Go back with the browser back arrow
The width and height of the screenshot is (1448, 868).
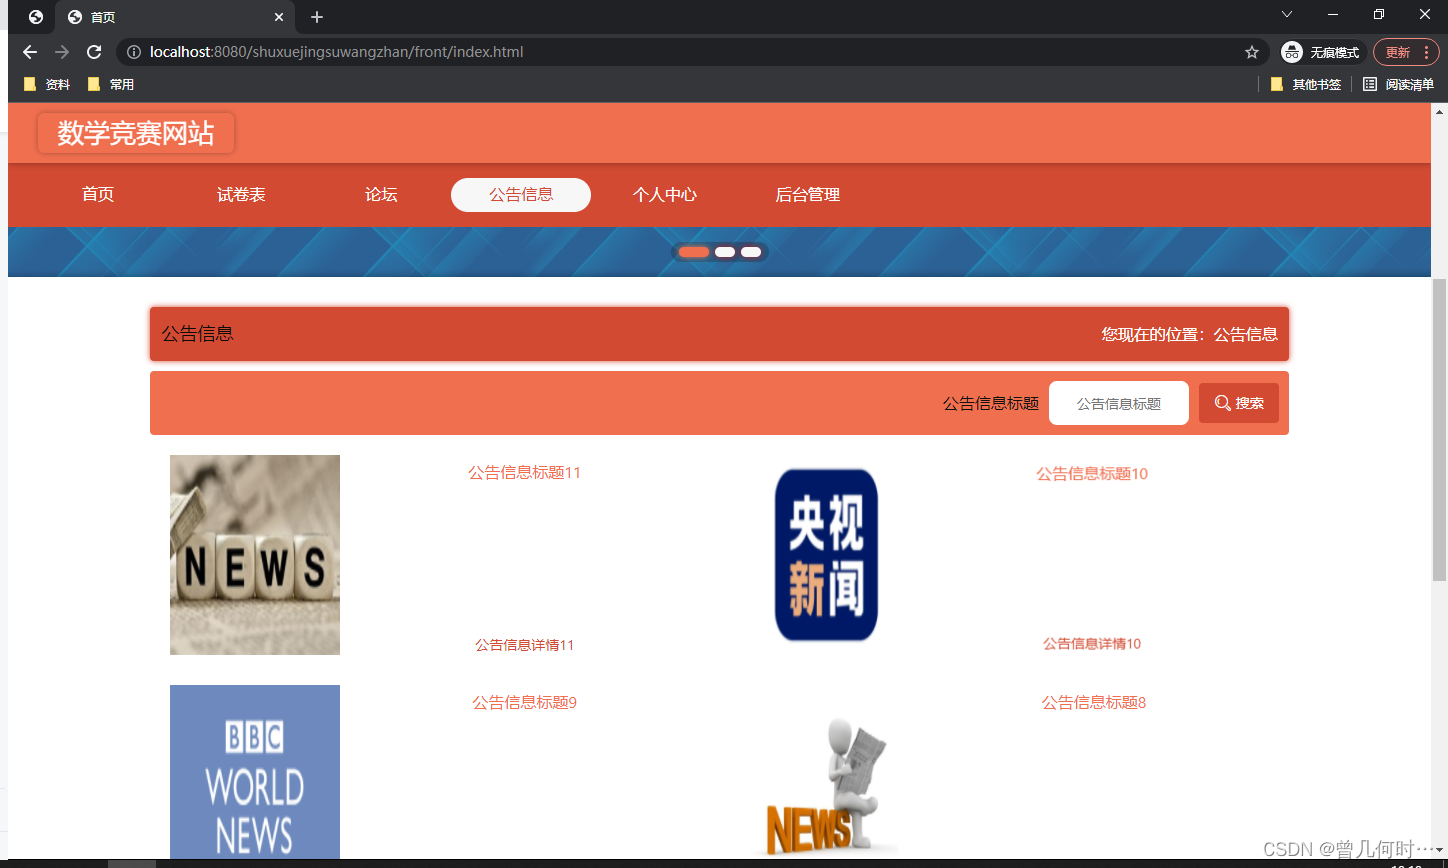pyautogui.click(x=30, y=52)
